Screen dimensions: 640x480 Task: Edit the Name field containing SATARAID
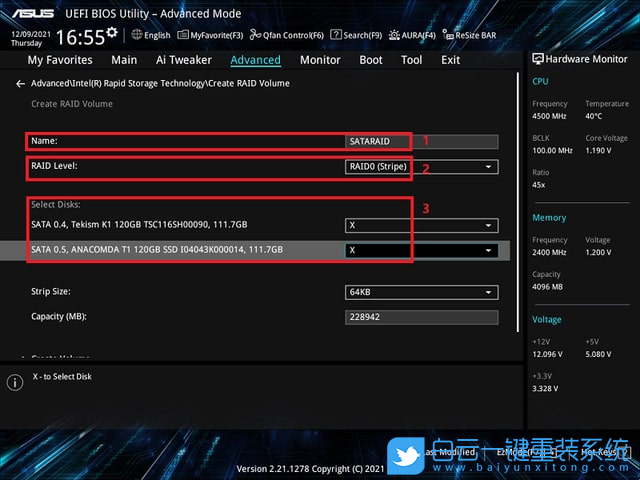pyautogui.click(x=422, y=141)
